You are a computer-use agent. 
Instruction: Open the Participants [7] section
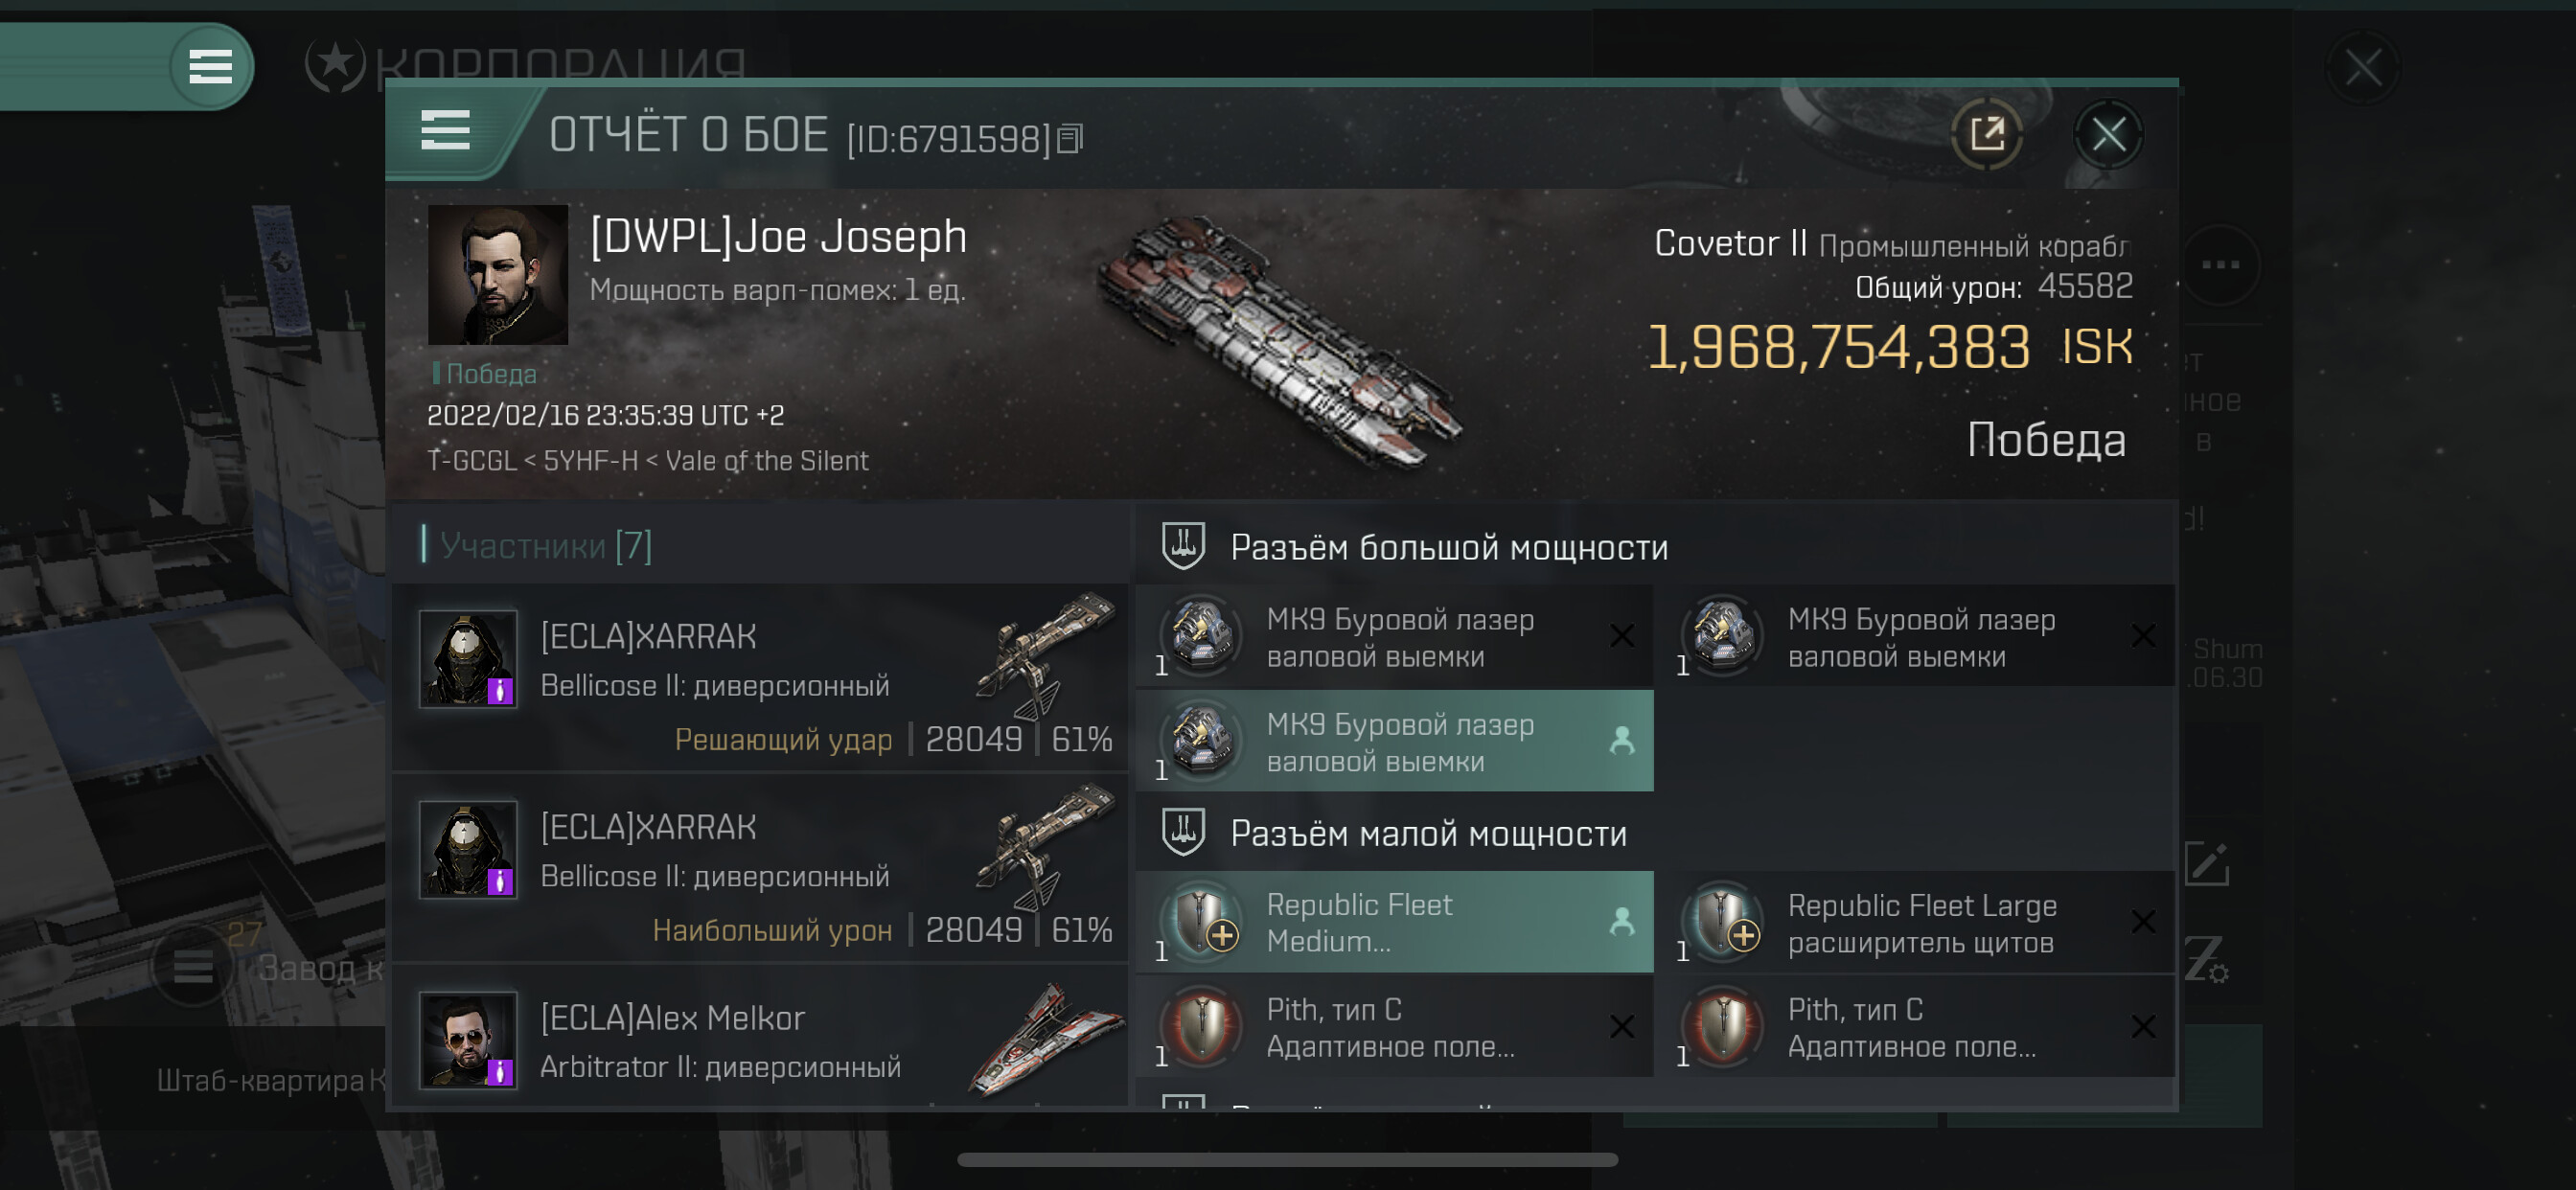pos(545,546)
